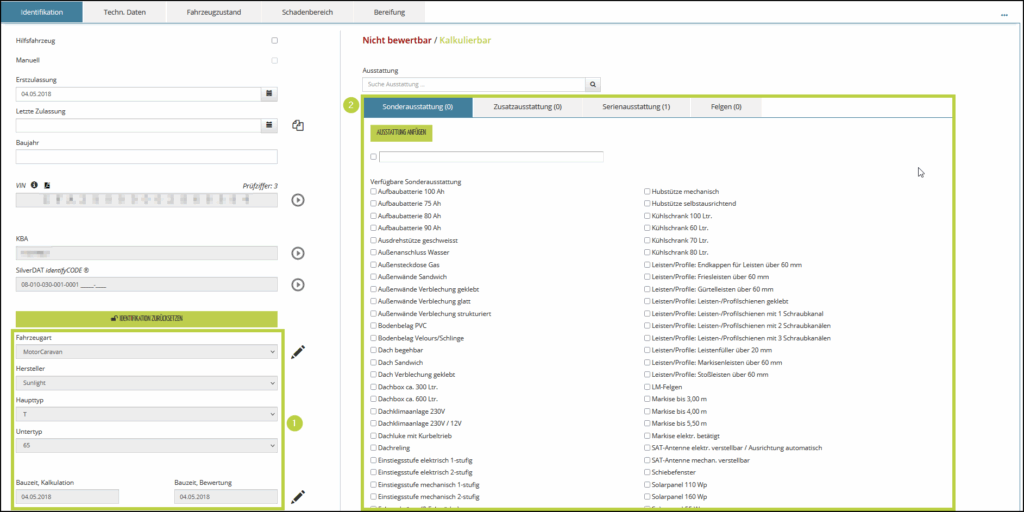1024x512 pixels.
Task: Tick the Kühlschrank 100 Ltr. checkbox
Action: coord(646,216)
